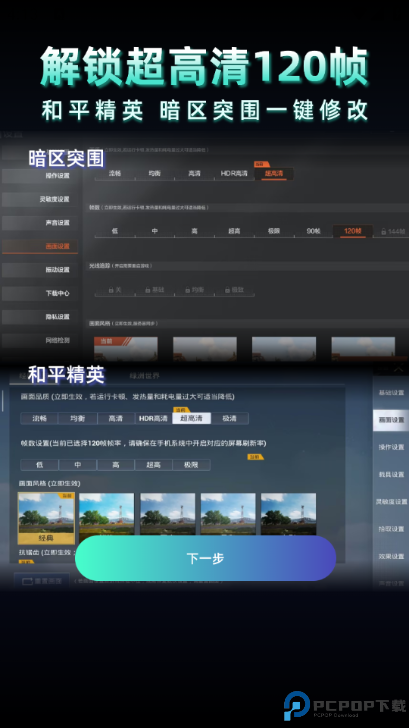Click lock icon beside 基础 ray tracing option

(148, 290)
